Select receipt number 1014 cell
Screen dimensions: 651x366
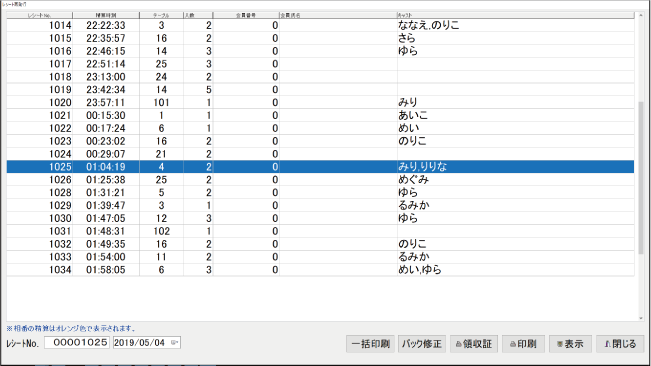point(39,25)
